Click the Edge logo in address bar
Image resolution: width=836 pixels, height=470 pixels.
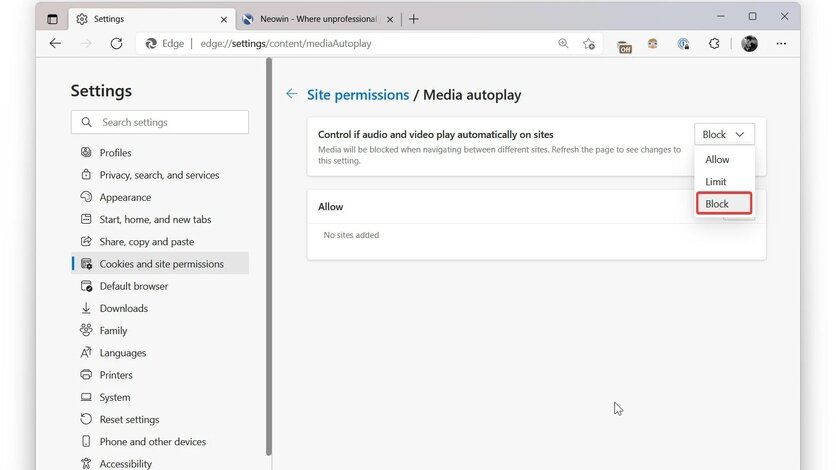[151, 44]
